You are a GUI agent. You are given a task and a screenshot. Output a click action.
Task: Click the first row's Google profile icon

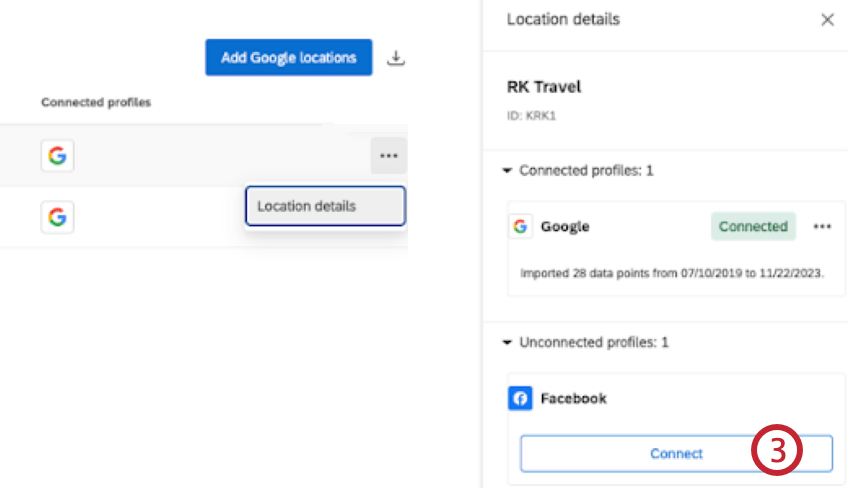[x=57, y=156]
